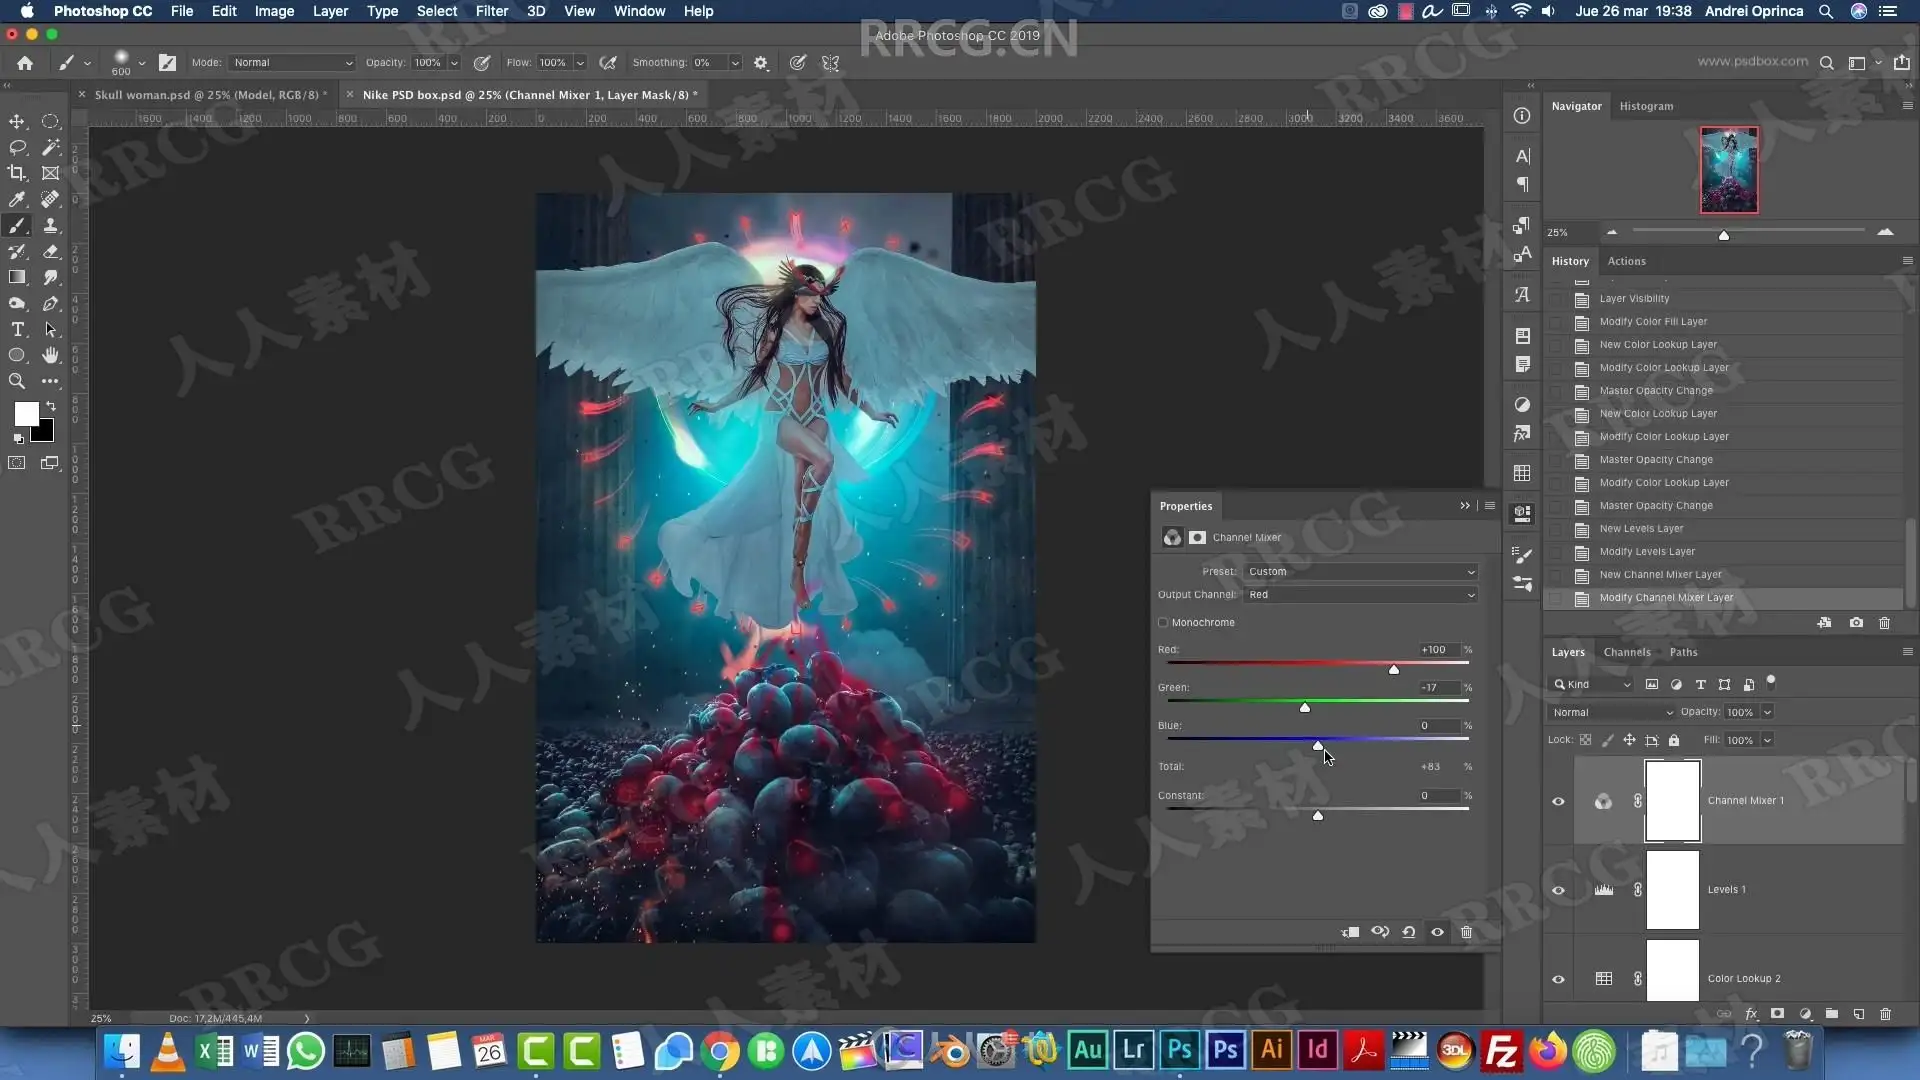Switch to the Channels tab
The width and height of the screenshot is (1920, 1080).
[1626, 652]
